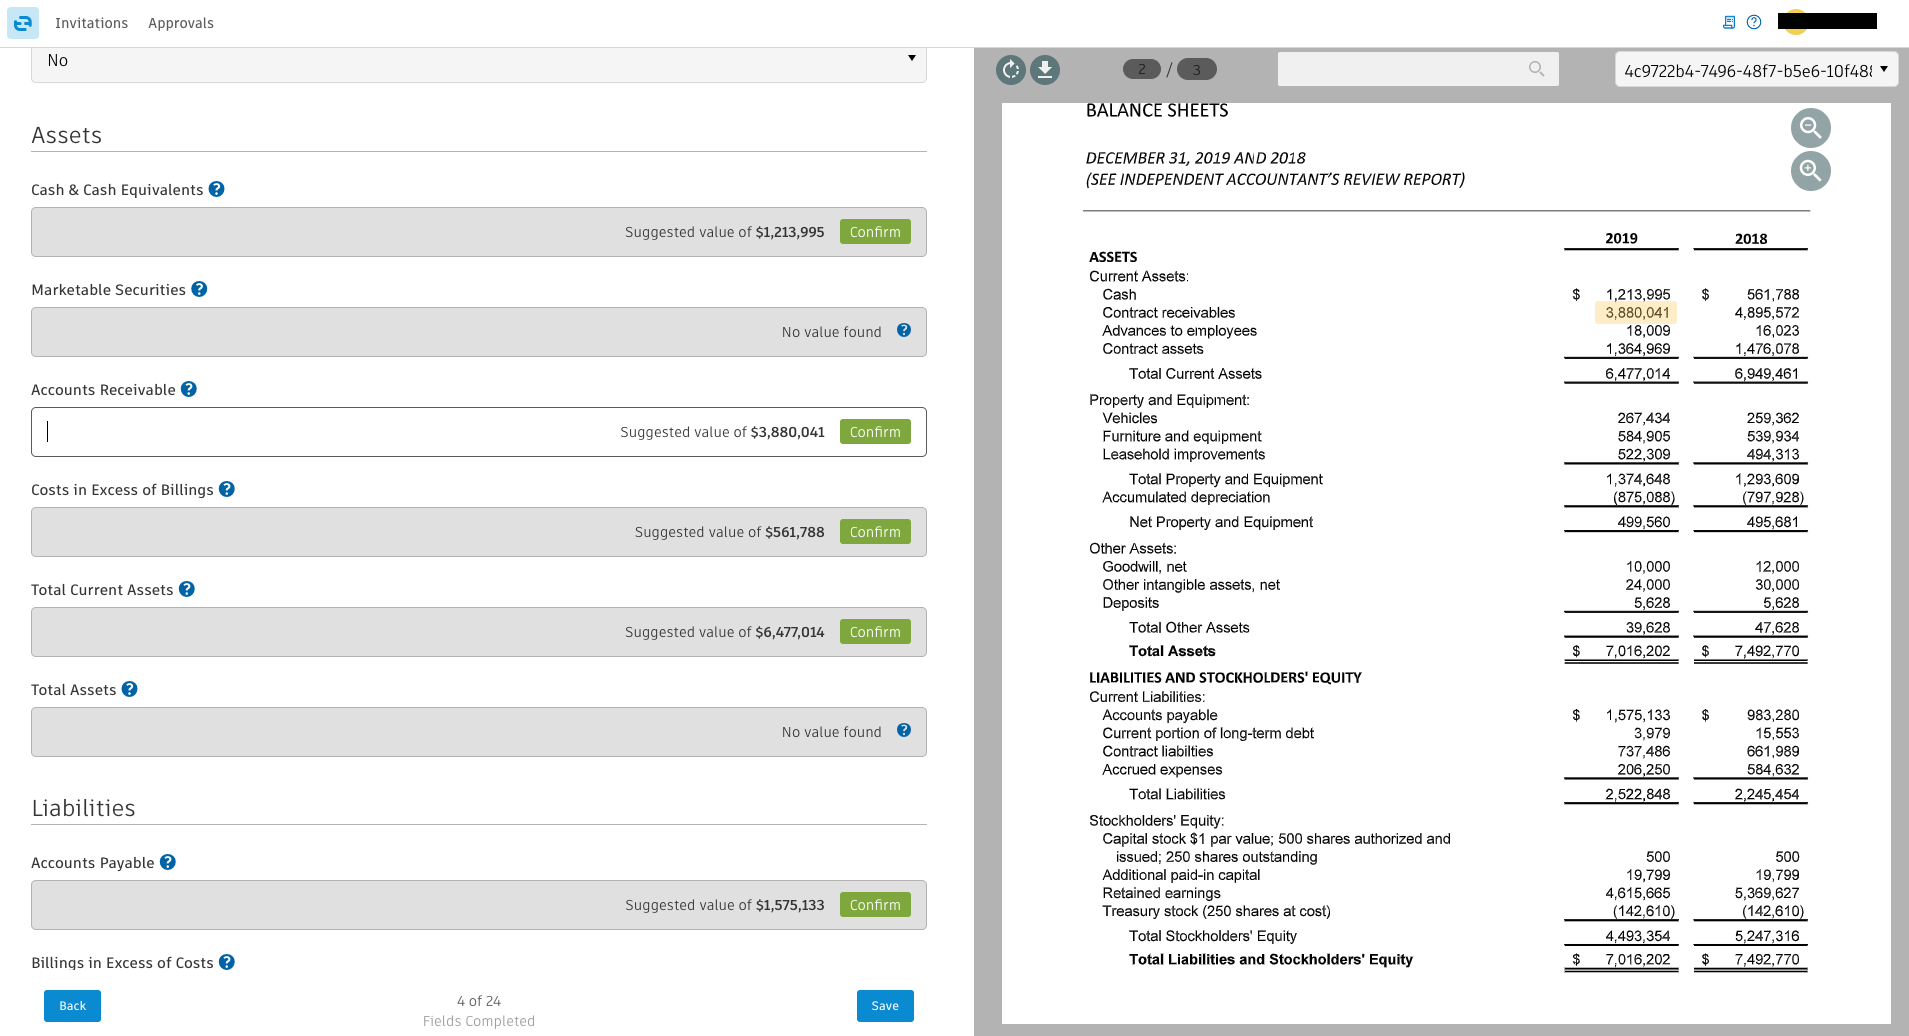The image size is (1909, 1036).
Task: Click the application logo top left
Action: click(22, 22)
